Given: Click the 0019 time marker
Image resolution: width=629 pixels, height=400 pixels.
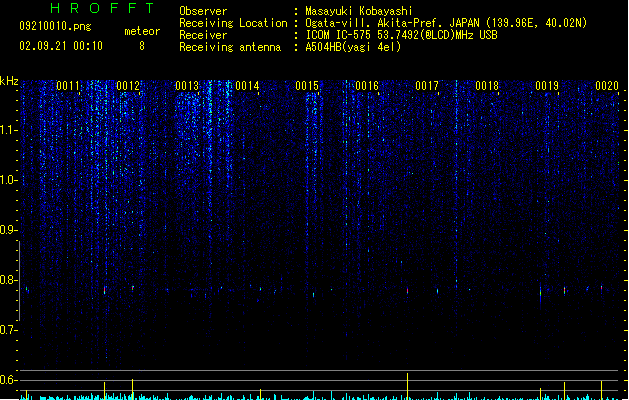Looking at the screenshot, I should [547, 86].
